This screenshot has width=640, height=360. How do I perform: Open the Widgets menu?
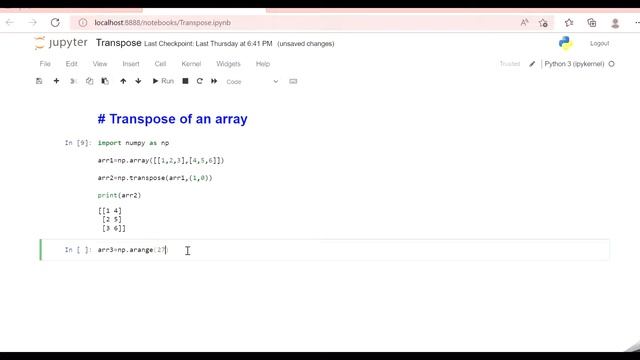(x=228, y=64)
